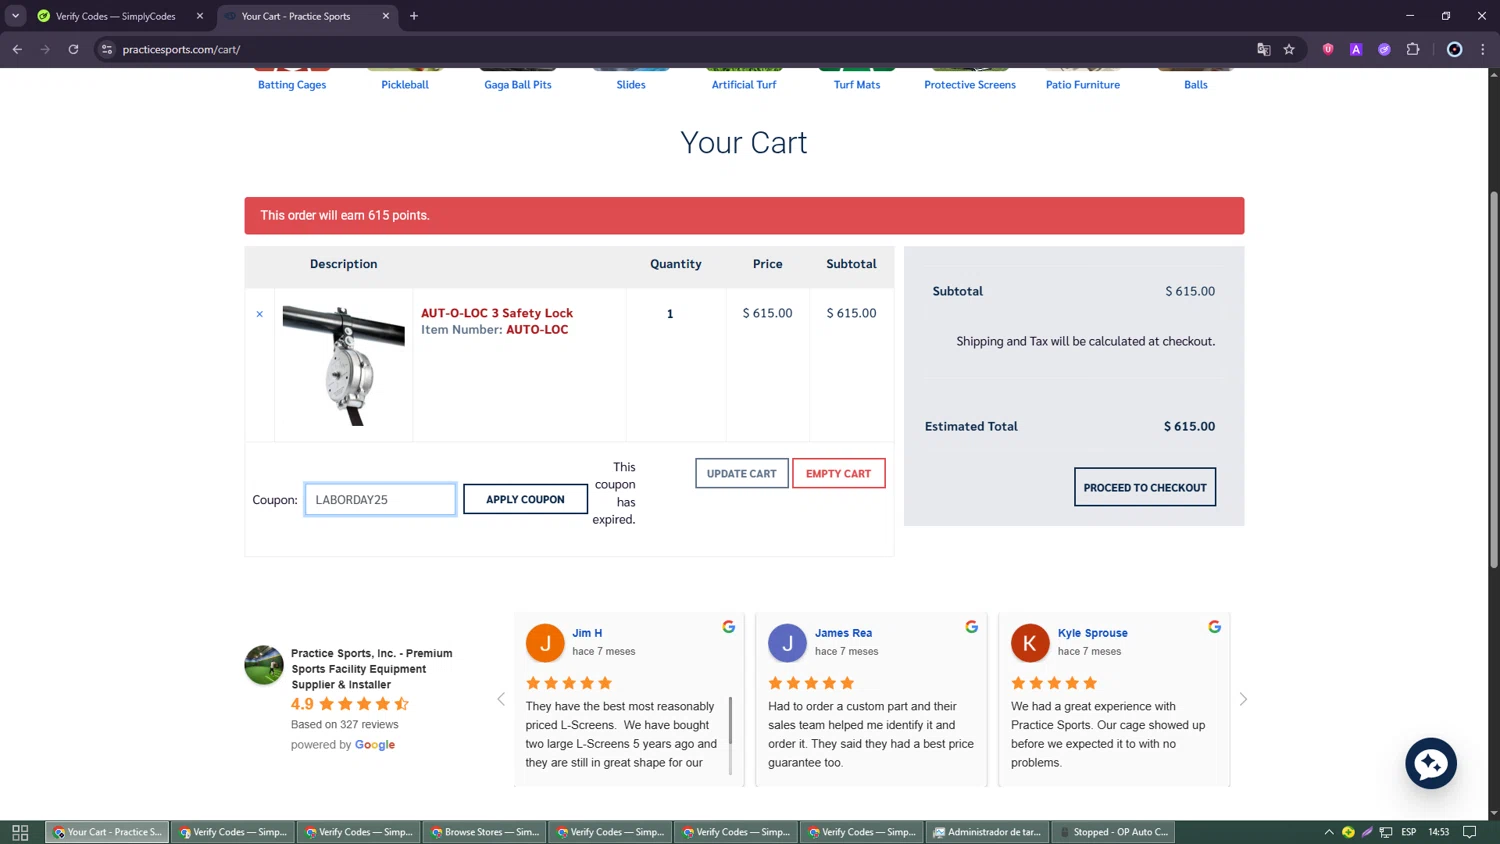
Task: View site information icon in address bar
Action: point(107,49)
